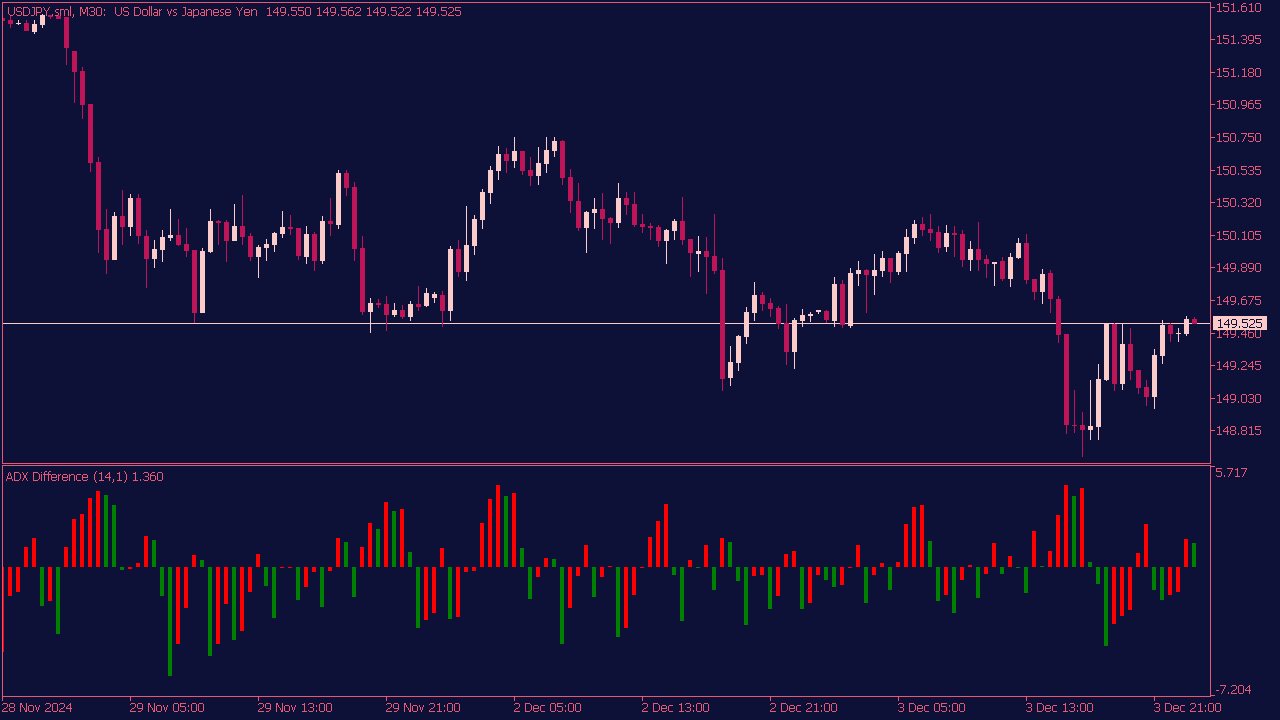Click the 148.815 price scale value
This screenshot has width=1280, height=720.
(1239, 432)
